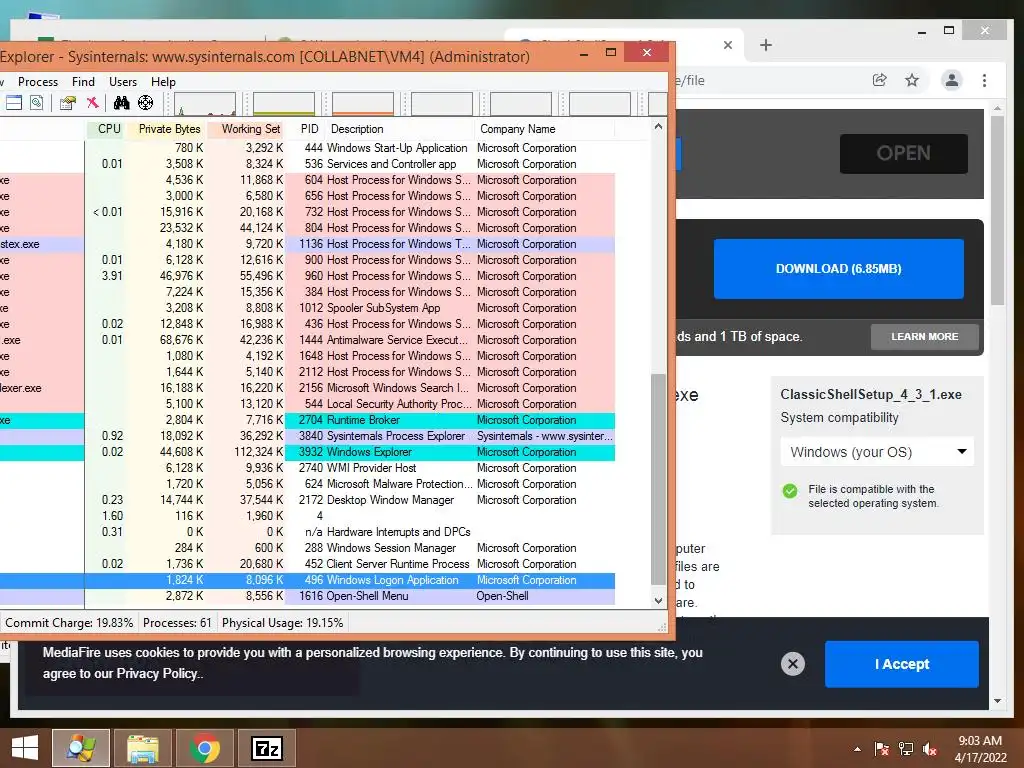Close the active Chrome tab
The width and height of the screenshot is (1024, 768).
click(x=728, y=45)
